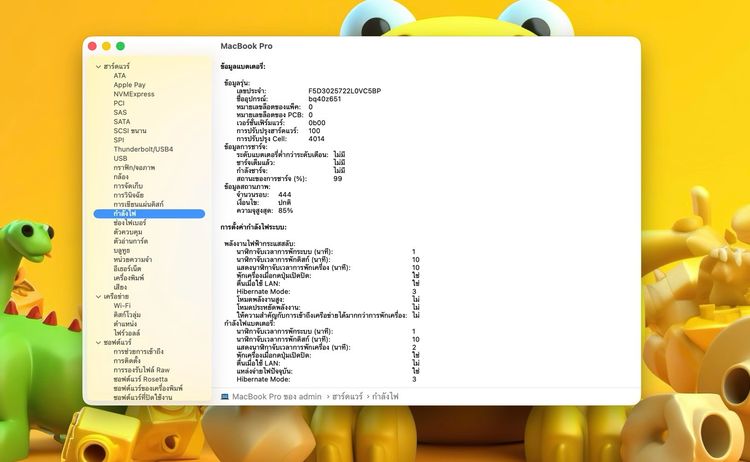Open Wi-Fi under the network section
Screen dimensions: 750x462
tap(122, 306)
